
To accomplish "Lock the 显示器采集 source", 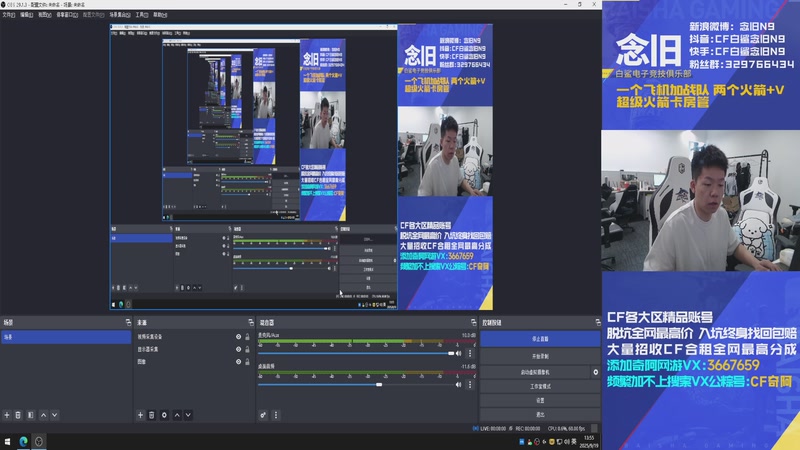I will click(247, 349).
